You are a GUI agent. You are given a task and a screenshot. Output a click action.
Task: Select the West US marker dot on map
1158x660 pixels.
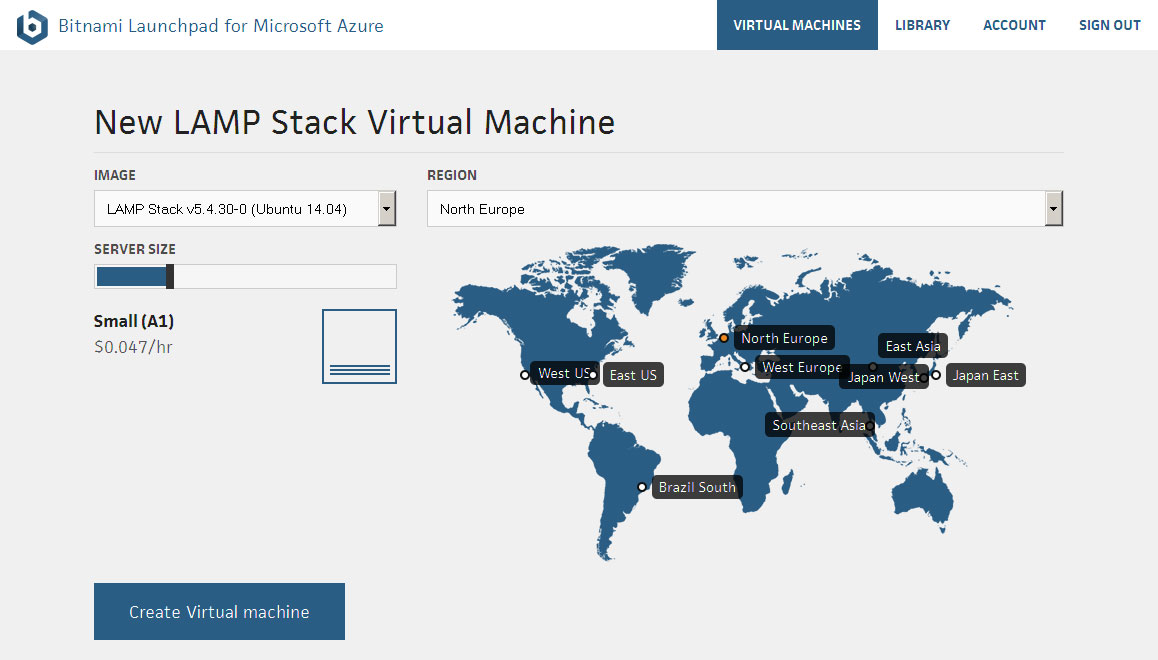click(x=524, y=375)
